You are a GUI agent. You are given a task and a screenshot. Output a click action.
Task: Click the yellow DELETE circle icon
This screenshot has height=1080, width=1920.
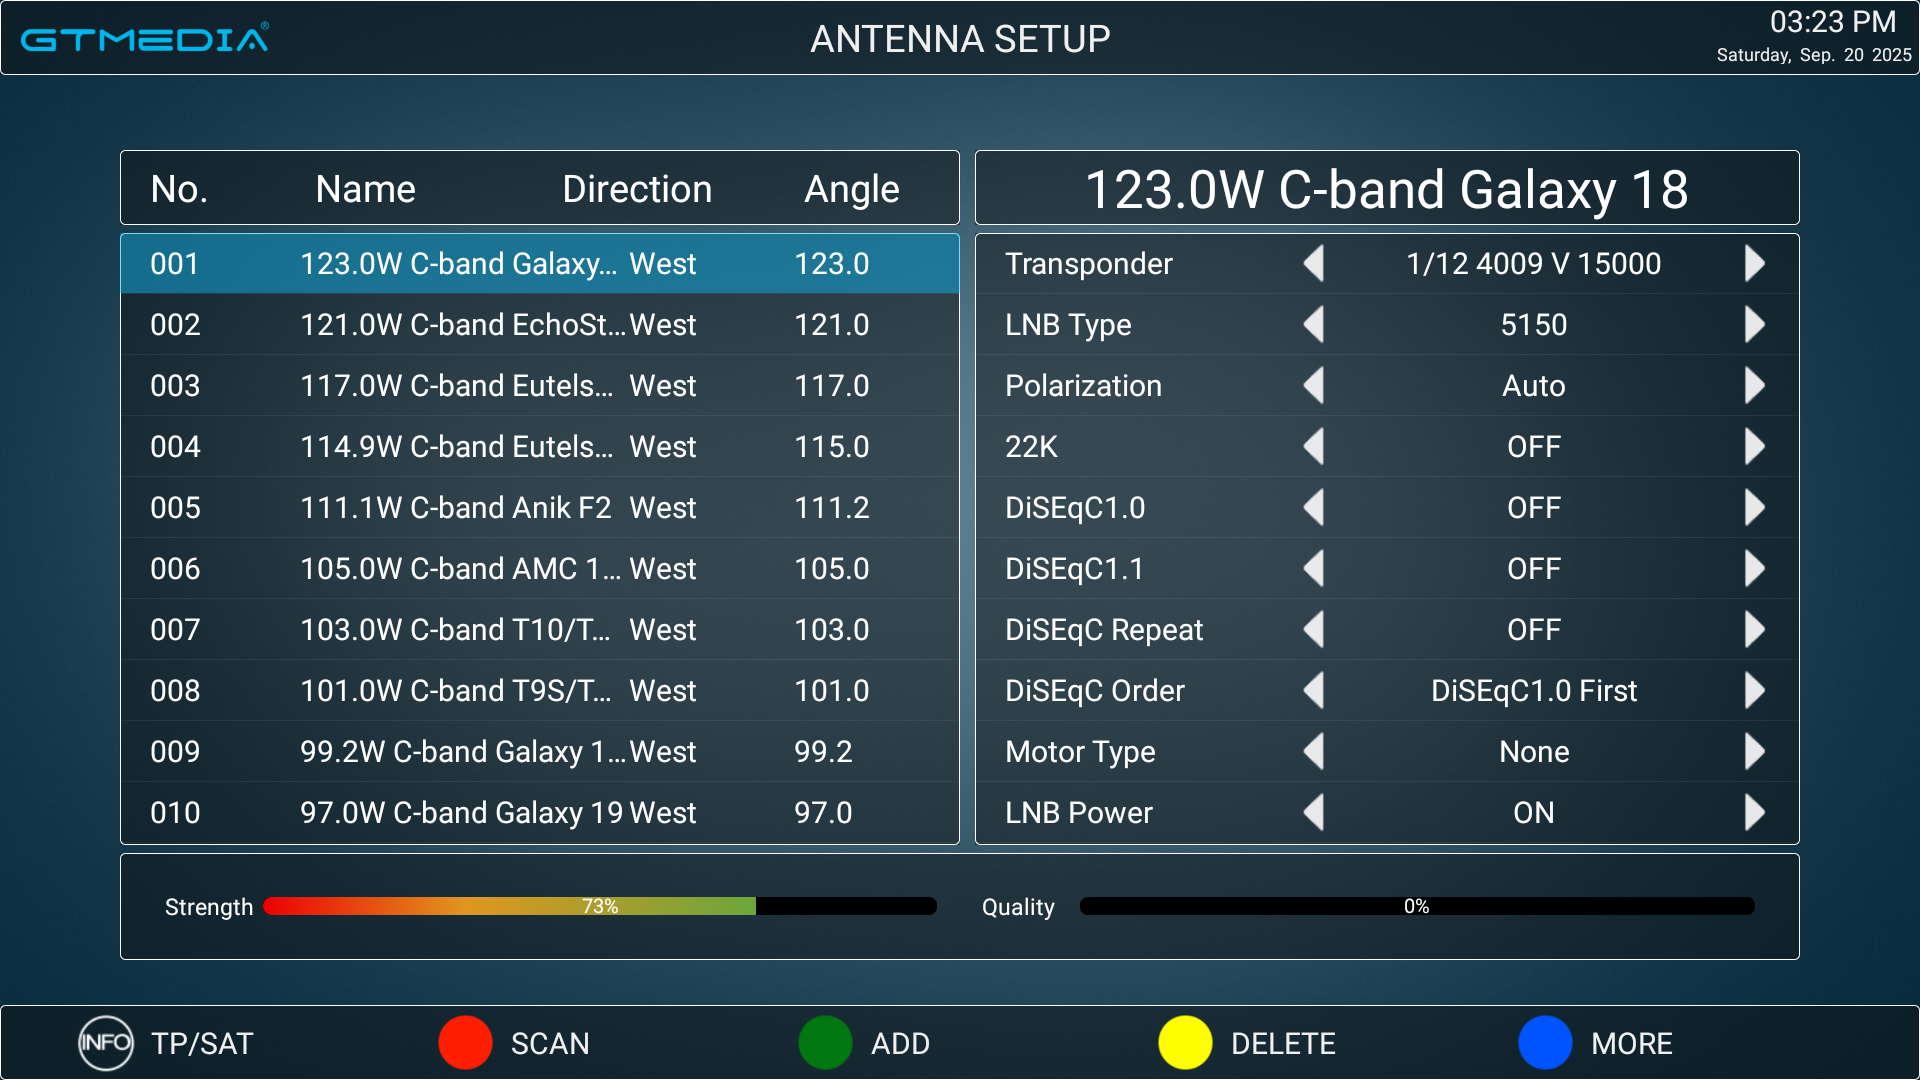coord(1185,1043)
